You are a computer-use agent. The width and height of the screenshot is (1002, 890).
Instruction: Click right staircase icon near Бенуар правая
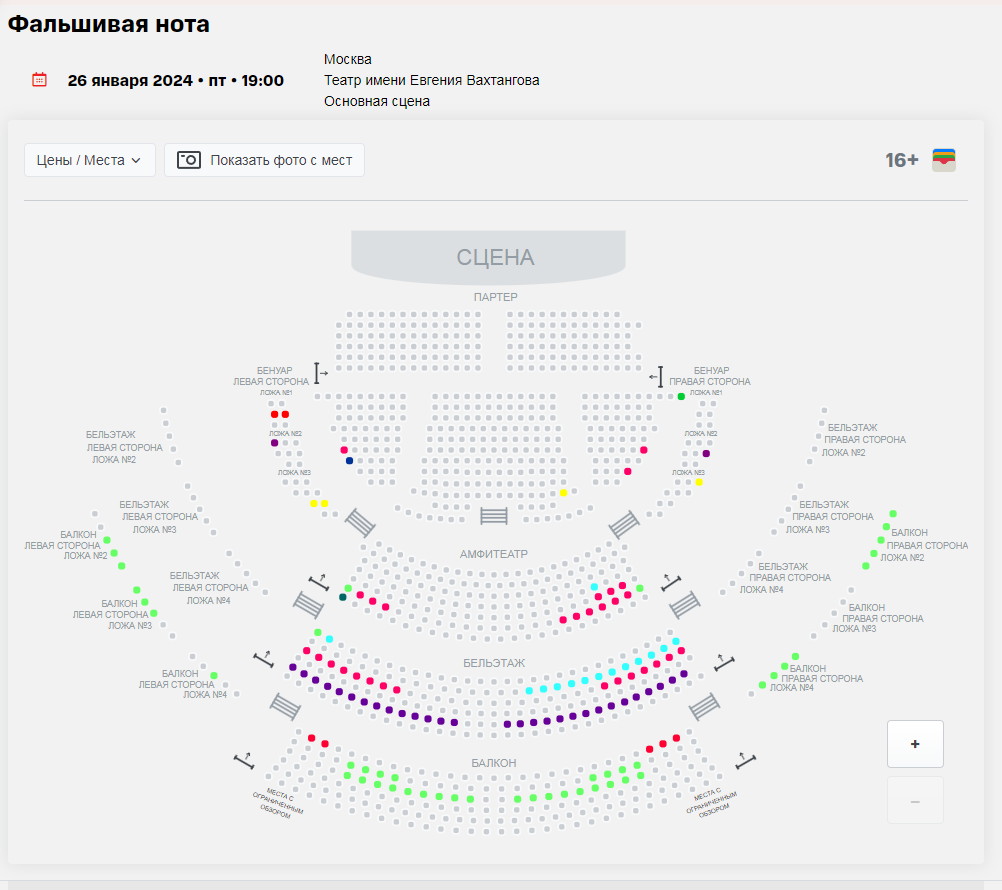624,525
